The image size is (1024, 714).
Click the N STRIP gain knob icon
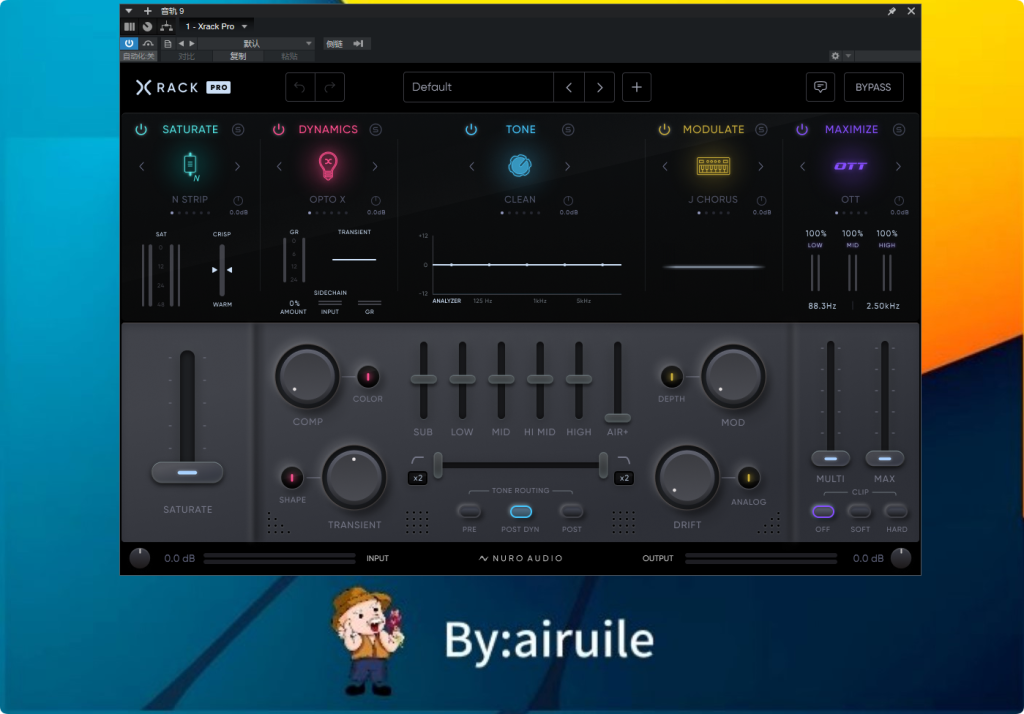(x=238, y=201)
